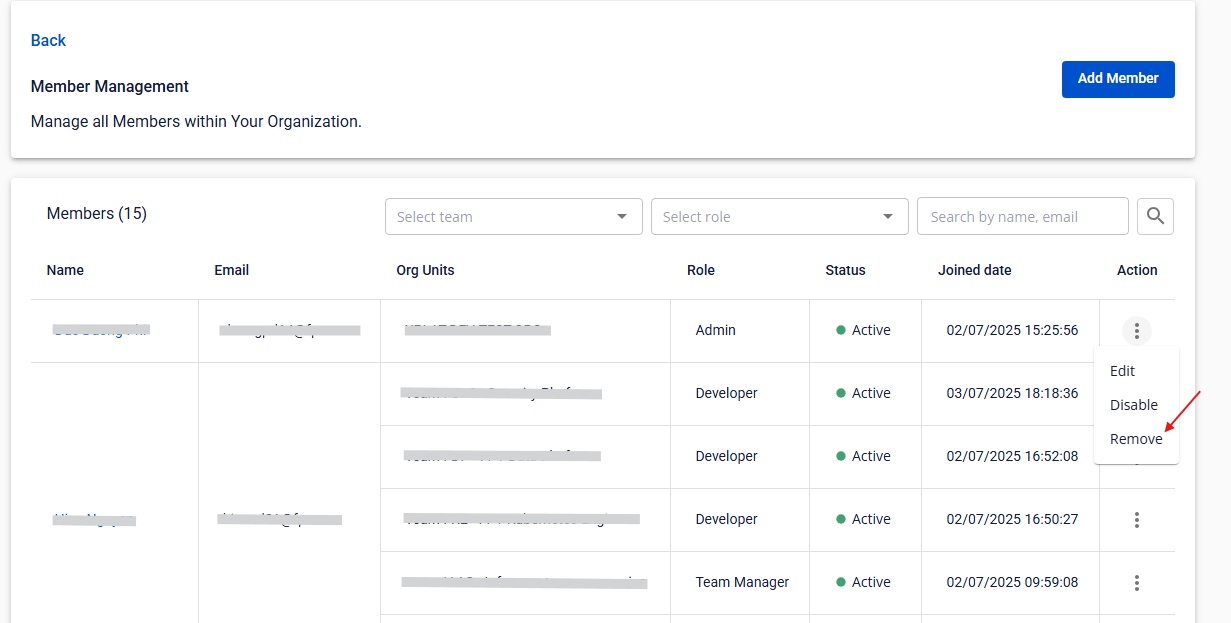The width and height of the screenshot is (1231, 623).
Task: Open three-dot menu for the Team Manager row
Action: pyautogui.click(x=1136, y=582)
